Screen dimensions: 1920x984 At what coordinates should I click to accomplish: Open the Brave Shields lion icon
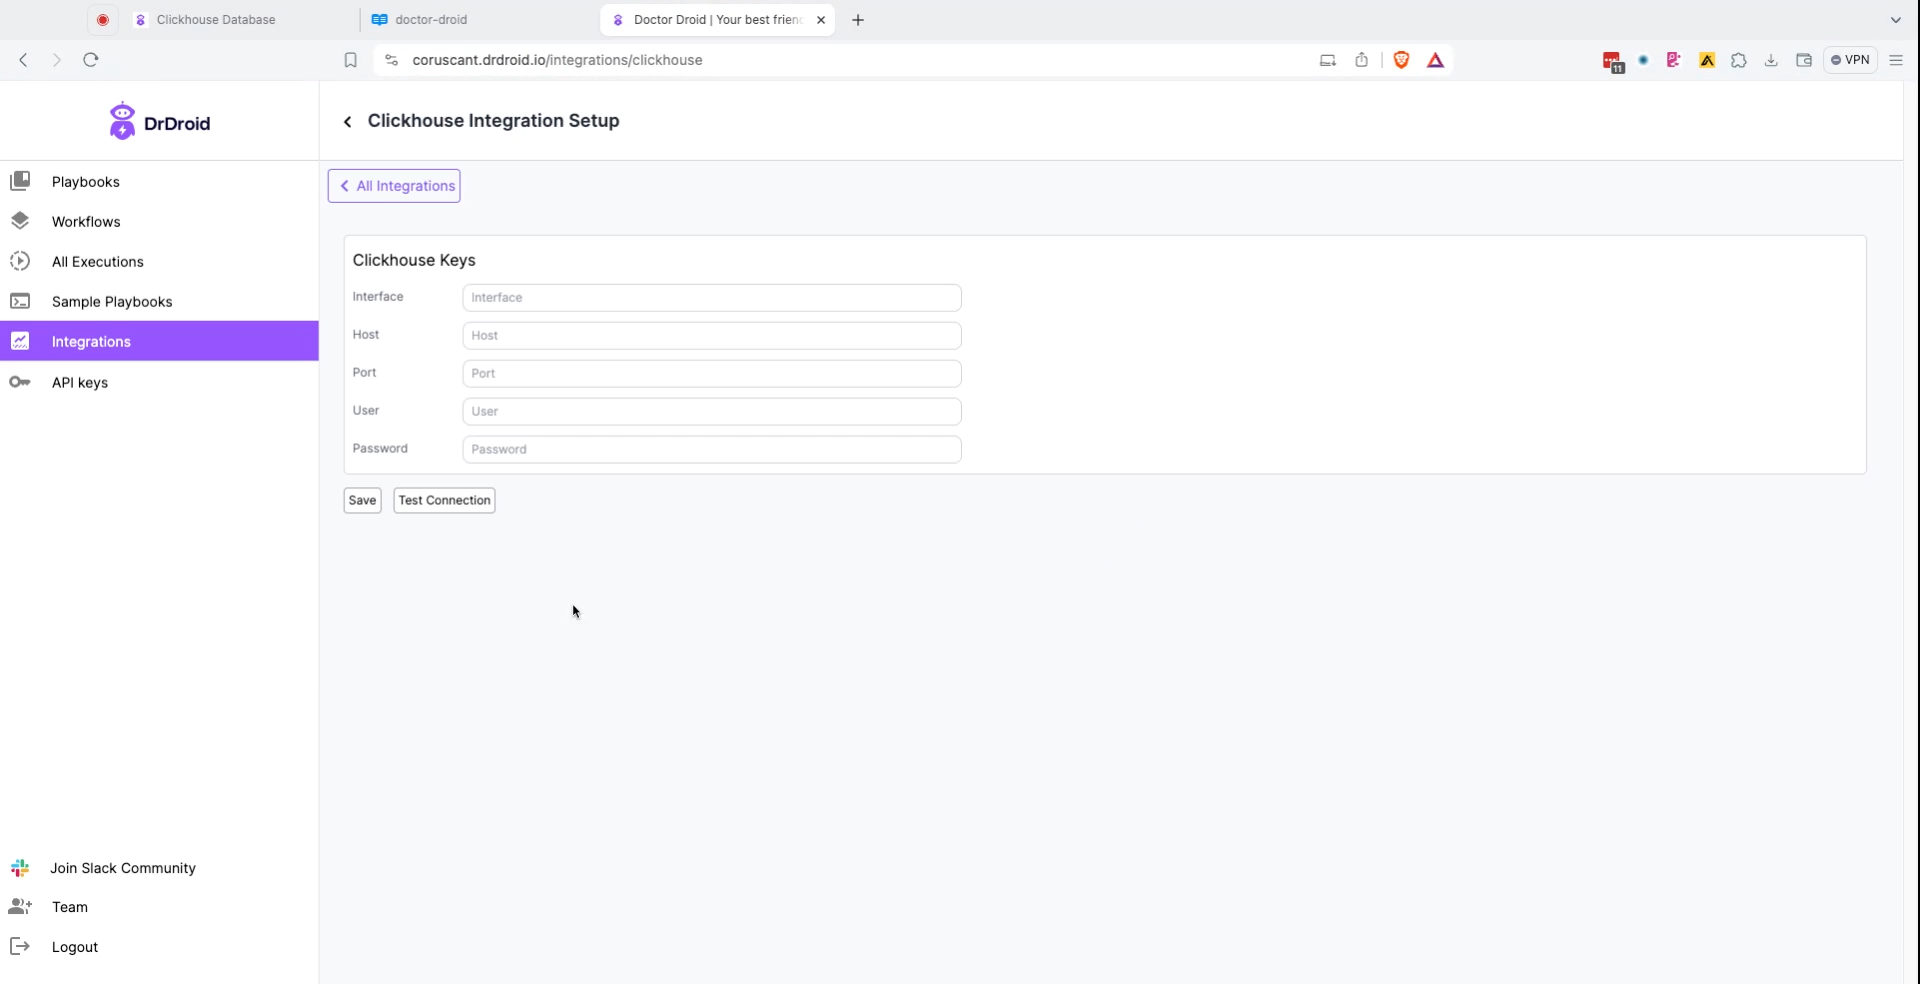click(x=1401, y=60)
